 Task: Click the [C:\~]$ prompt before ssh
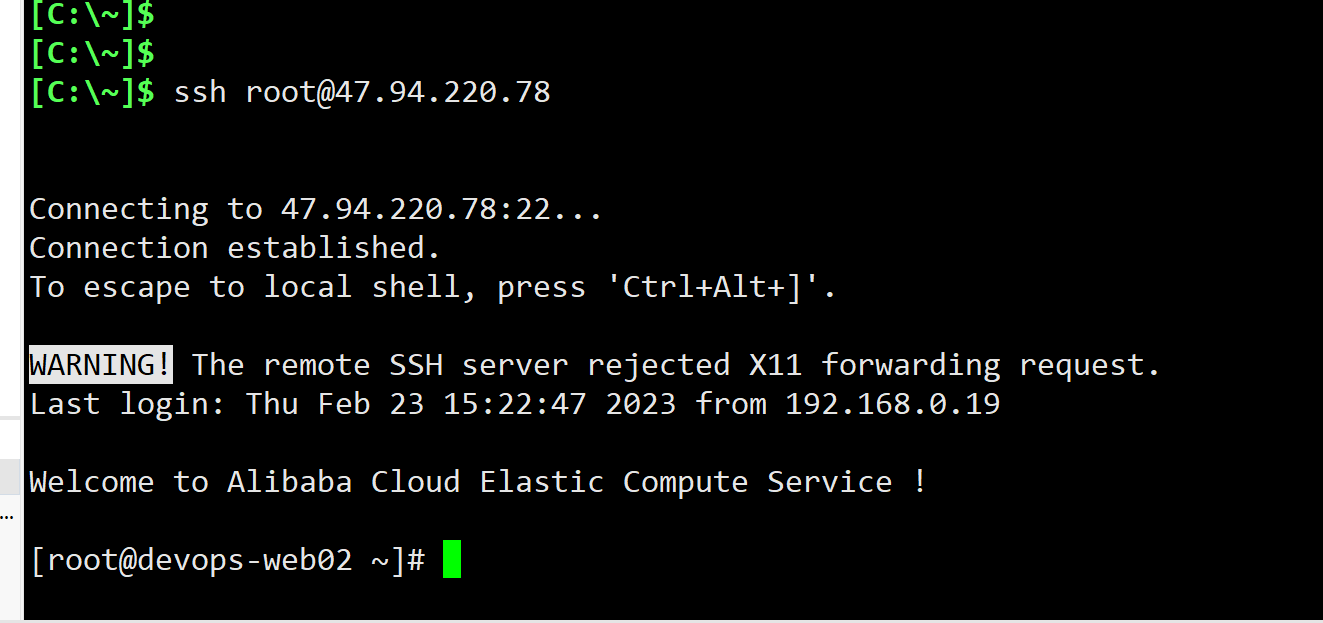tap(92, 92)
